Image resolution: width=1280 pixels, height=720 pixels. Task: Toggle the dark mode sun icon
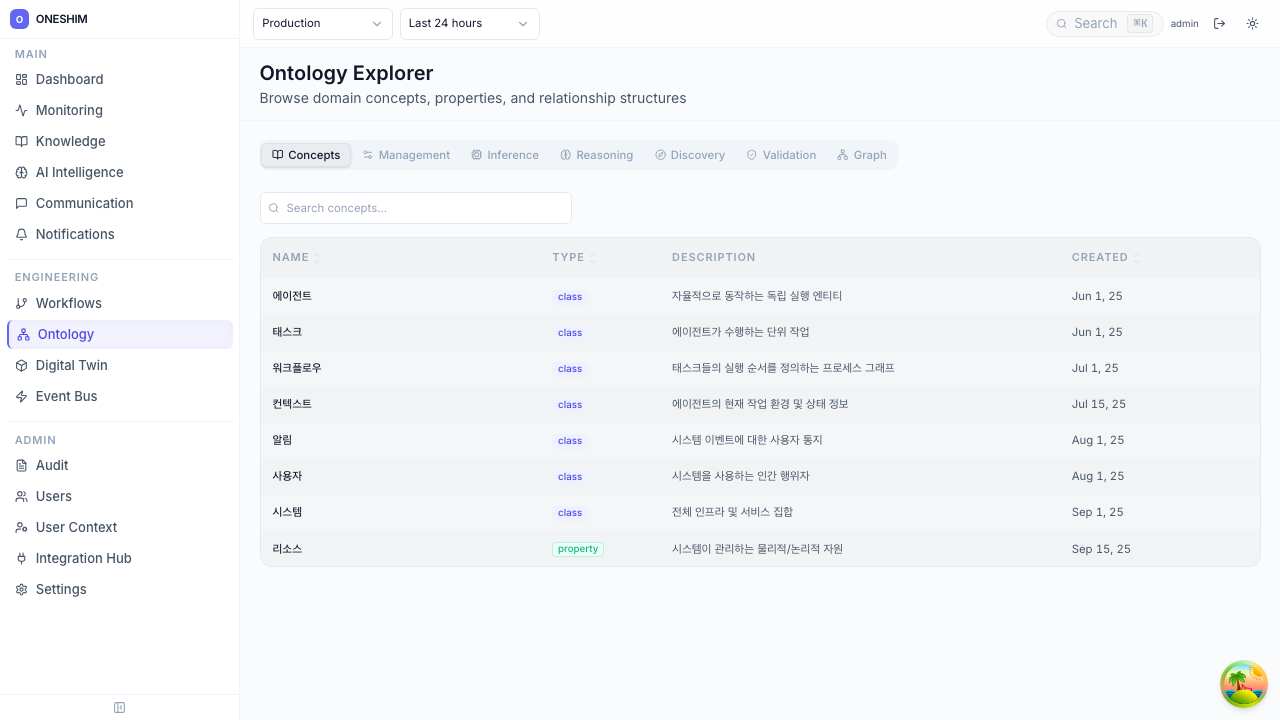(1252, 23)
